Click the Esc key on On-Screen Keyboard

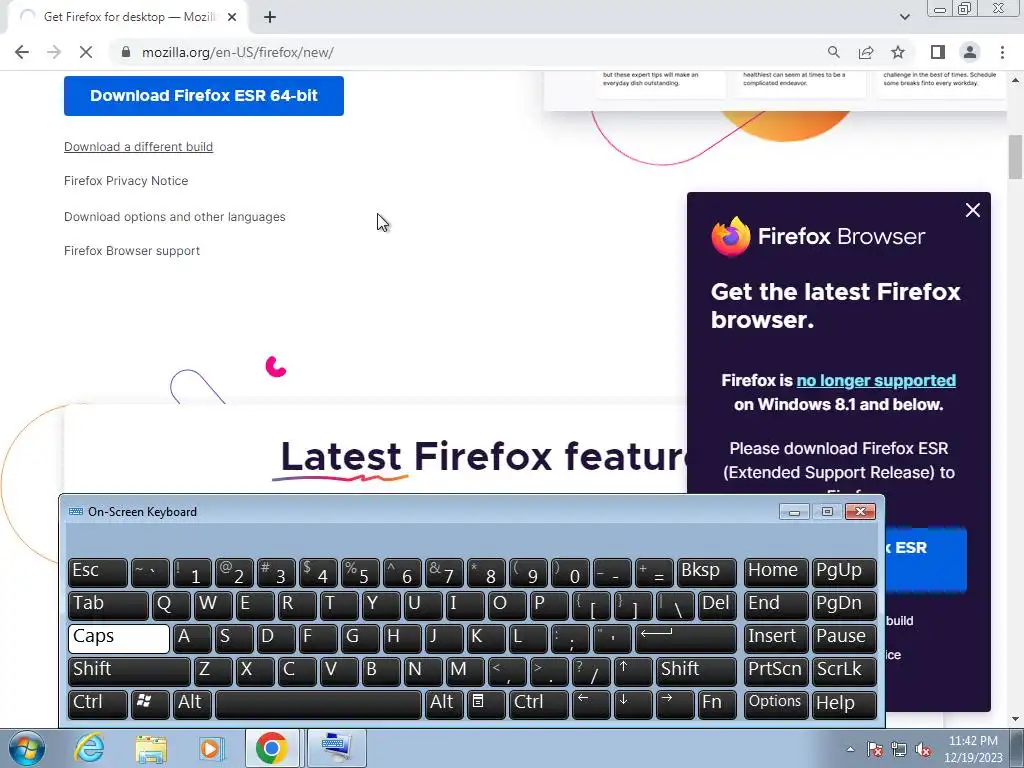pyautogui.click(x=98, y=572)
